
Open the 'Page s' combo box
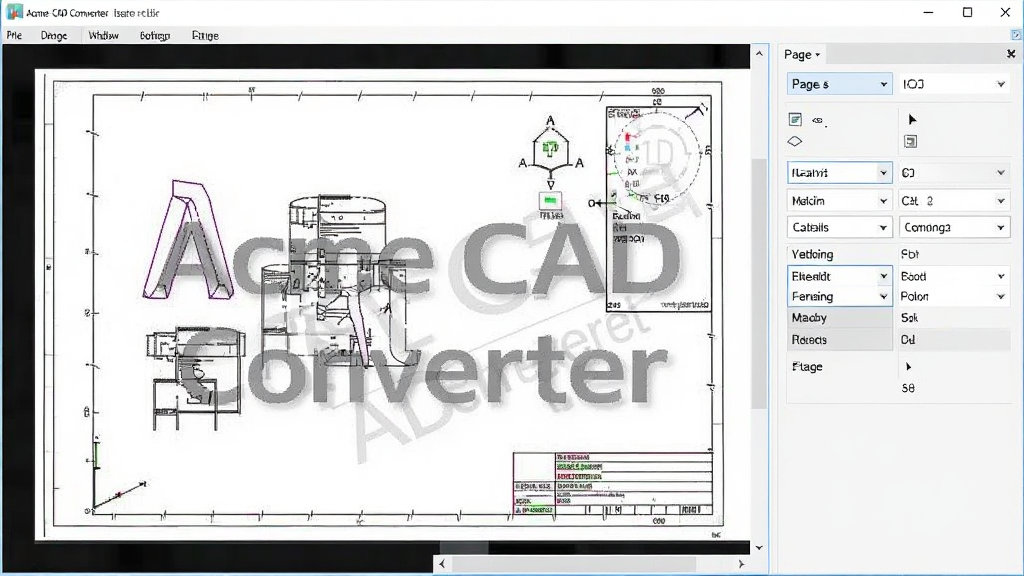[839, 84]
